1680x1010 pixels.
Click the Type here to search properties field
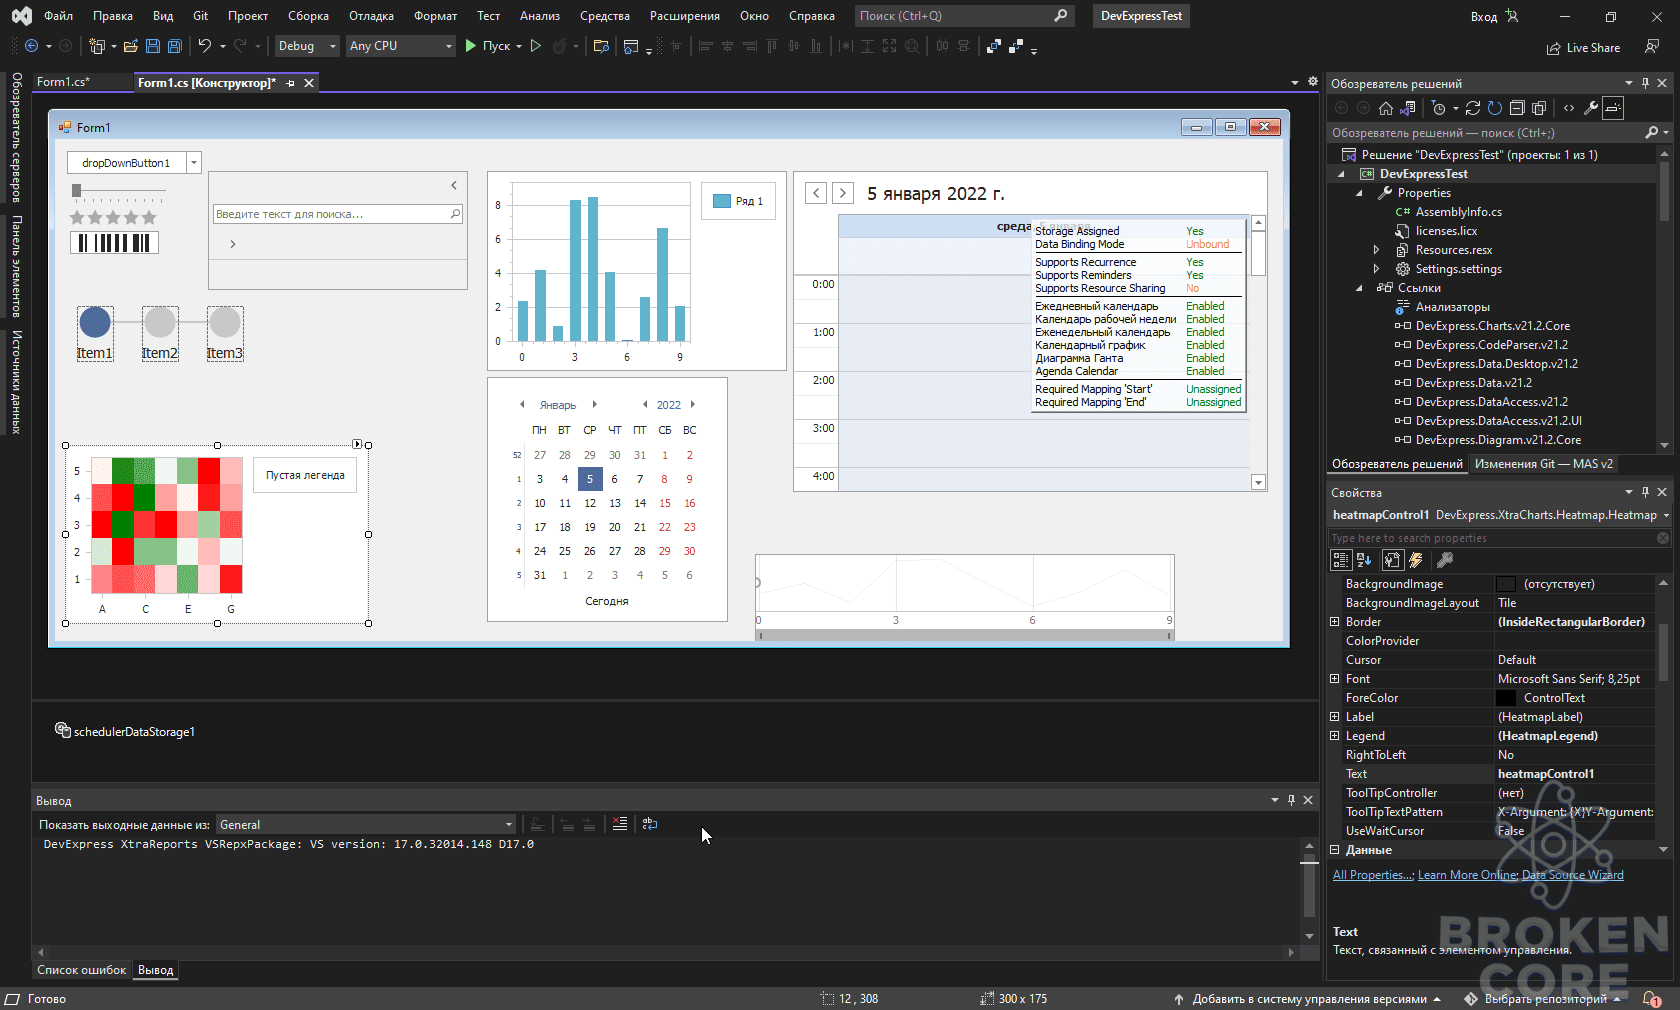(x=1500, y=538)
